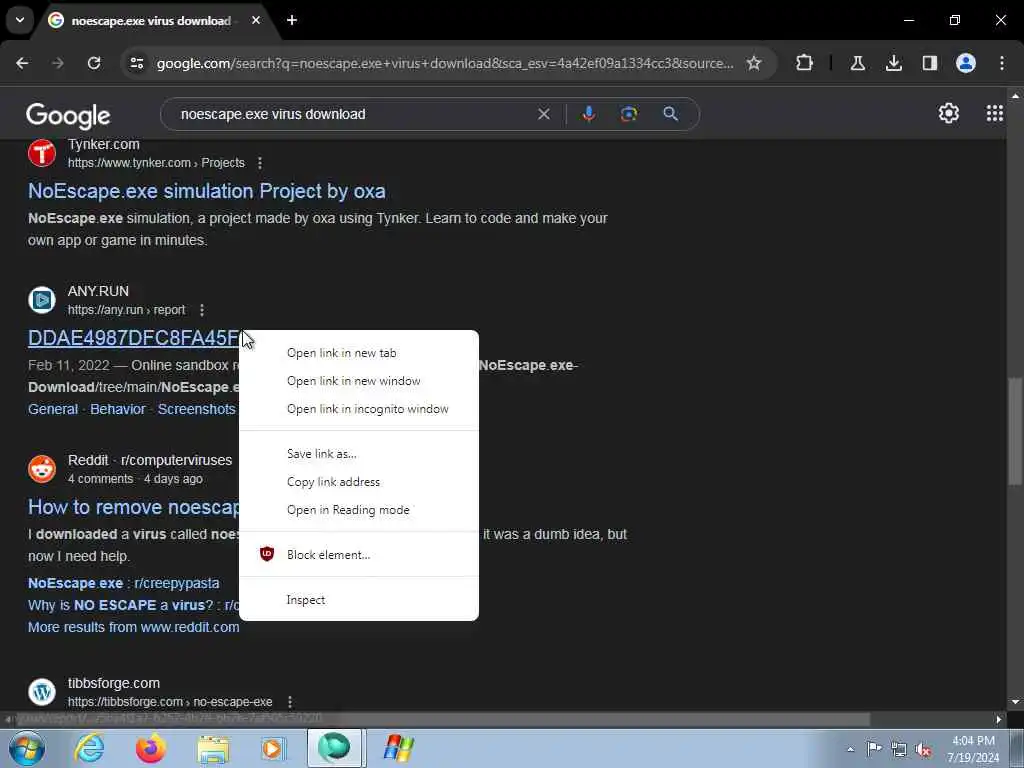The height and width of the screenshot is (768, 1024).
Task: Click the vertical page scrollbar thumb
Action: pos(1015,431)
